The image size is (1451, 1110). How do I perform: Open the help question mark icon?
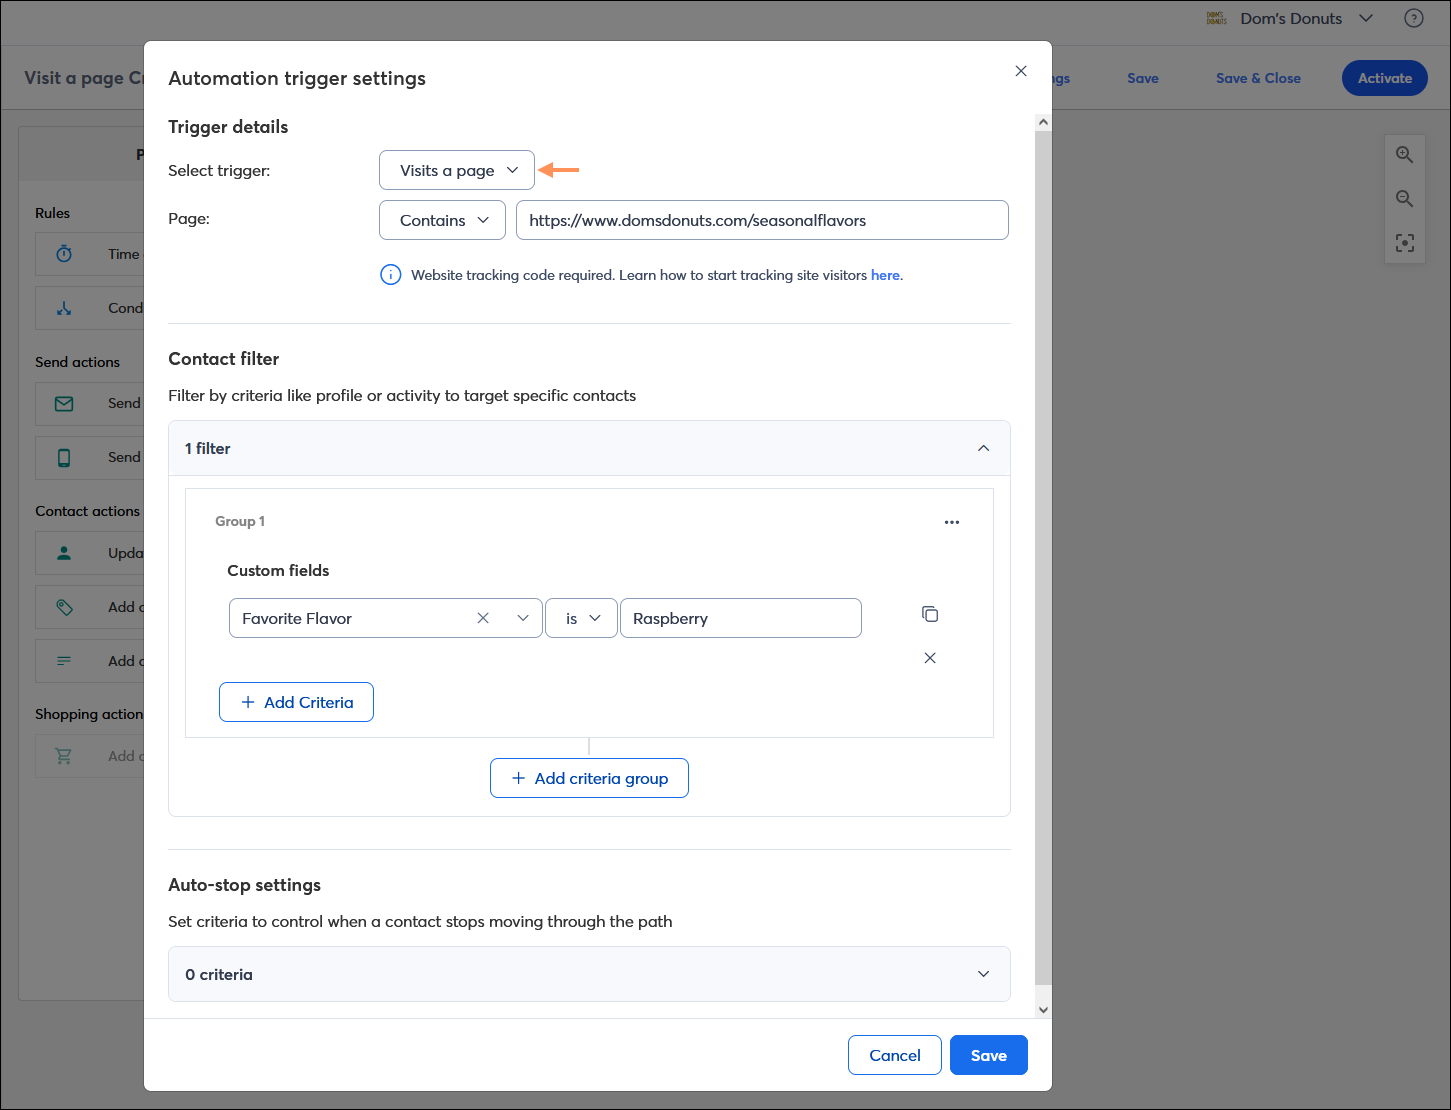tap(1414, 18)
